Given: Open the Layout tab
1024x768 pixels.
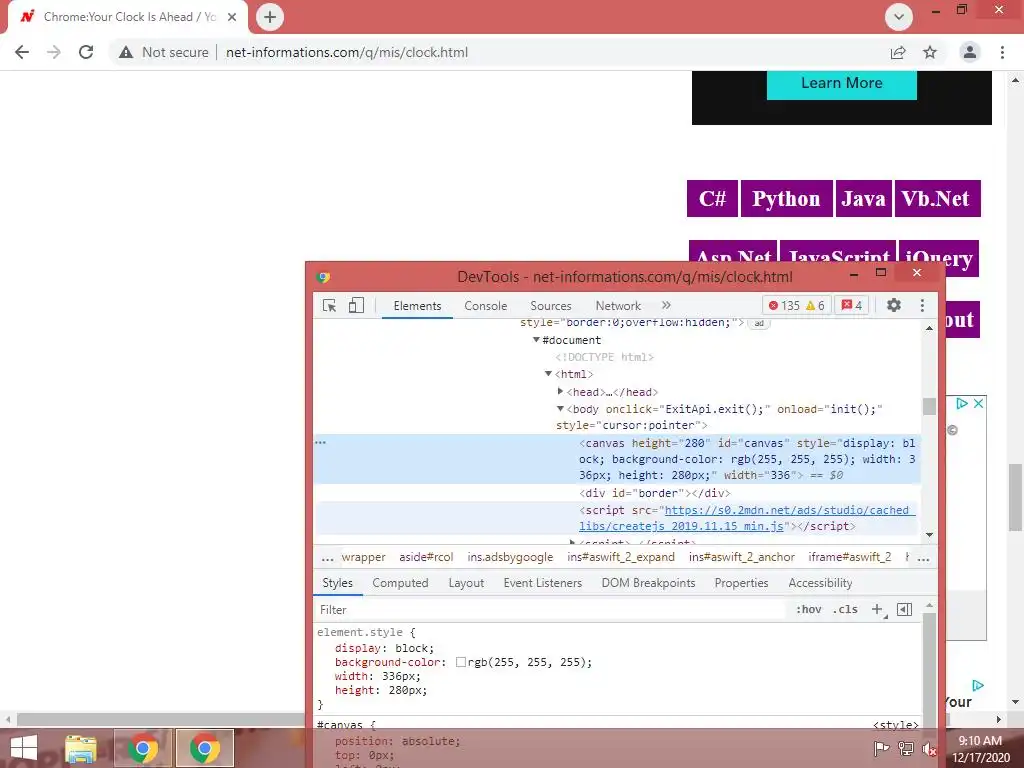Looking at the screenshot, I should (x=466, y=583).
